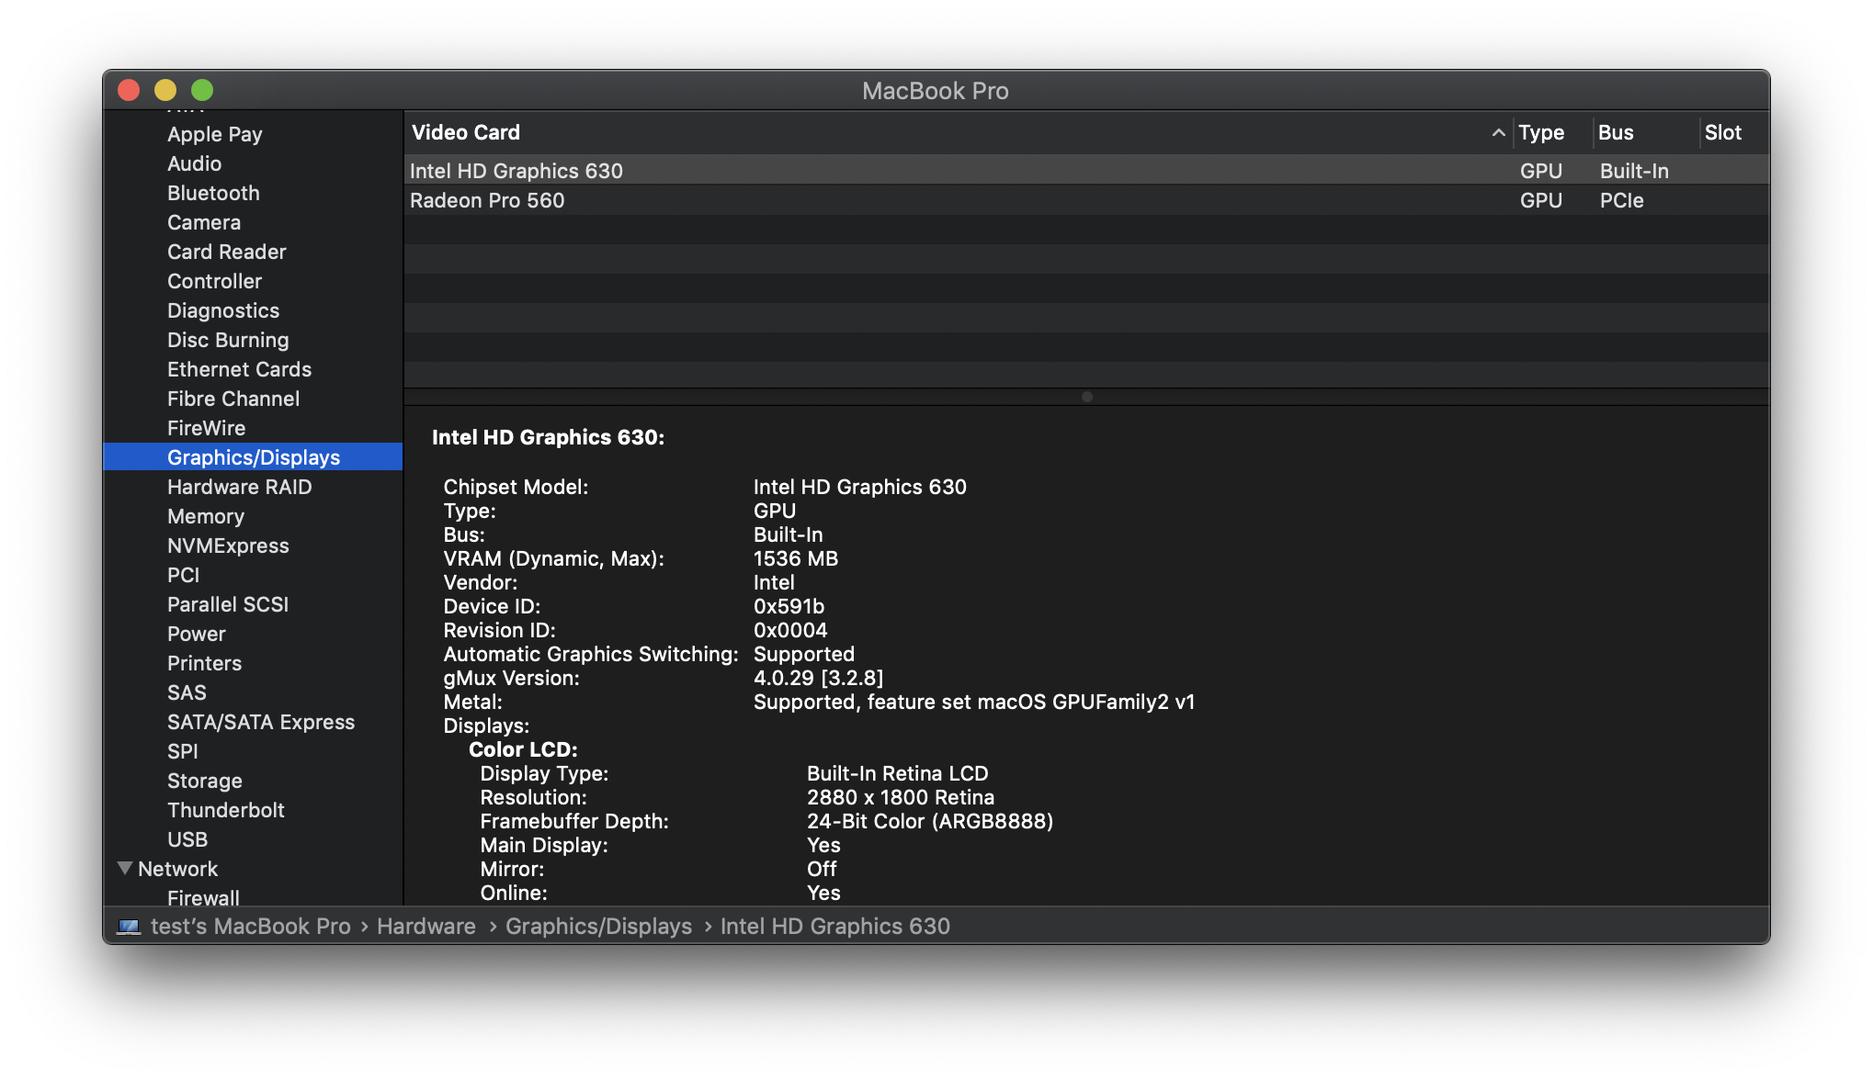Select Graphics/Displays in the sidebar
The image size is (1873, 1080).
point(253,457)
